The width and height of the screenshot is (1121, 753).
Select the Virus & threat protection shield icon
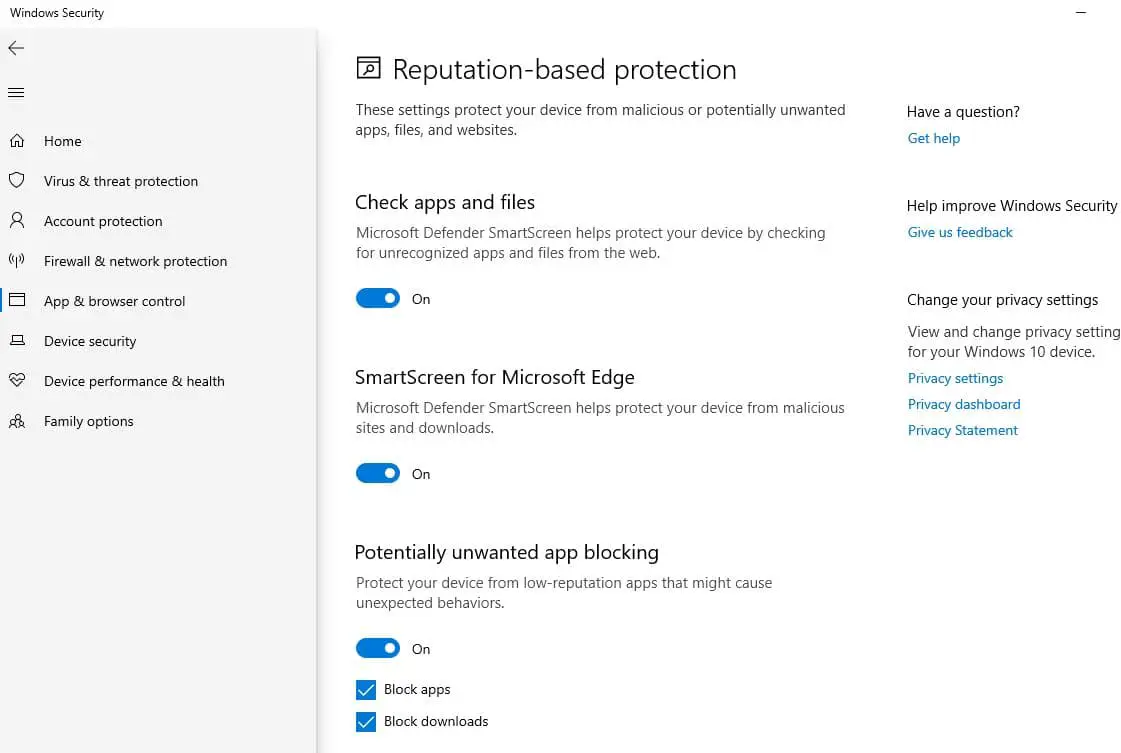click(17, 181)
